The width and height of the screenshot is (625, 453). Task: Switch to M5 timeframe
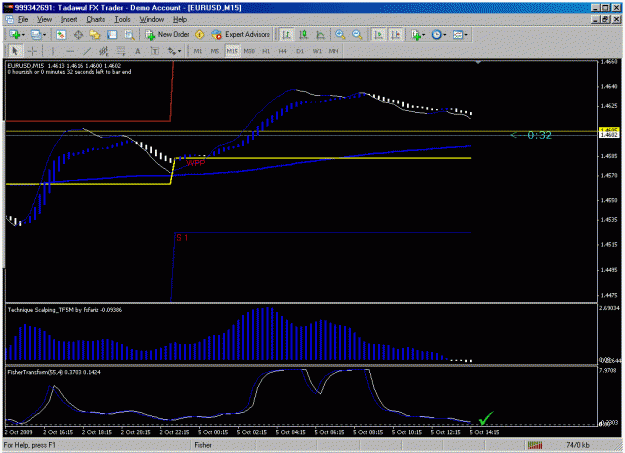pos(215,51)
